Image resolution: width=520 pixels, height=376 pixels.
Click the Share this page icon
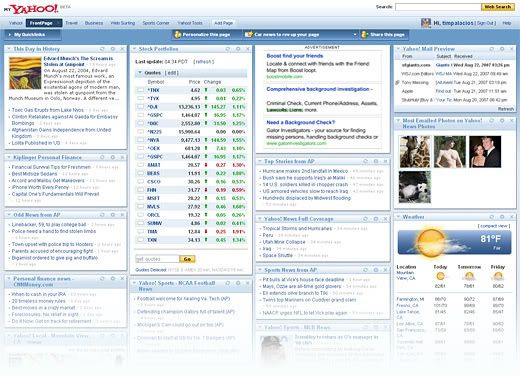[365, 34]
